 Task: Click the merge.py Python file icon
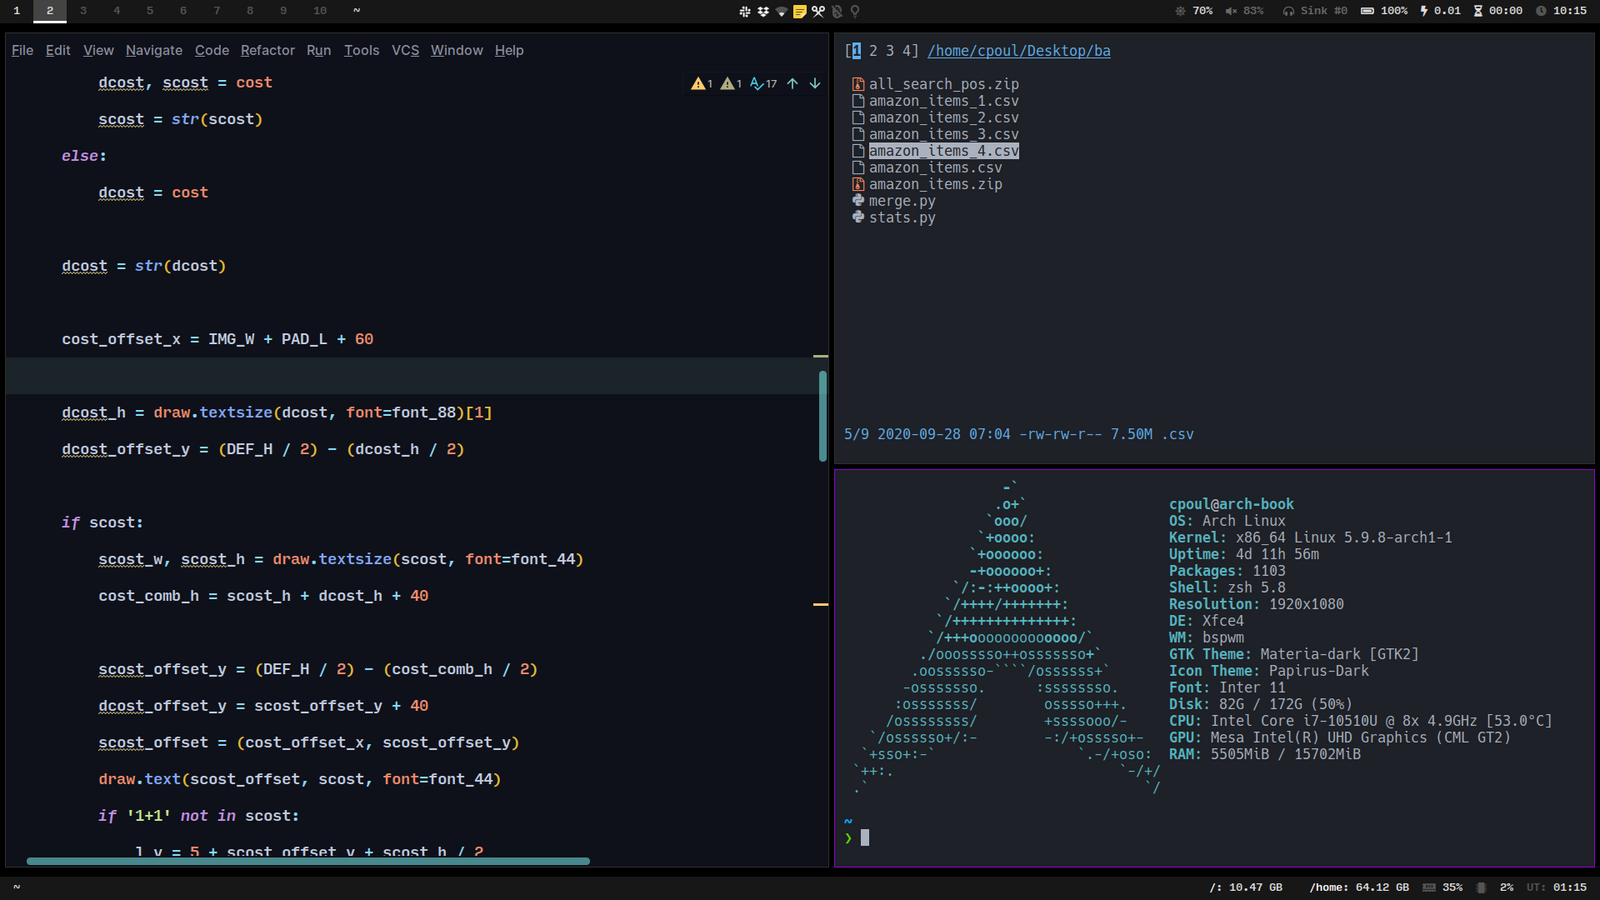coord(858,200)
